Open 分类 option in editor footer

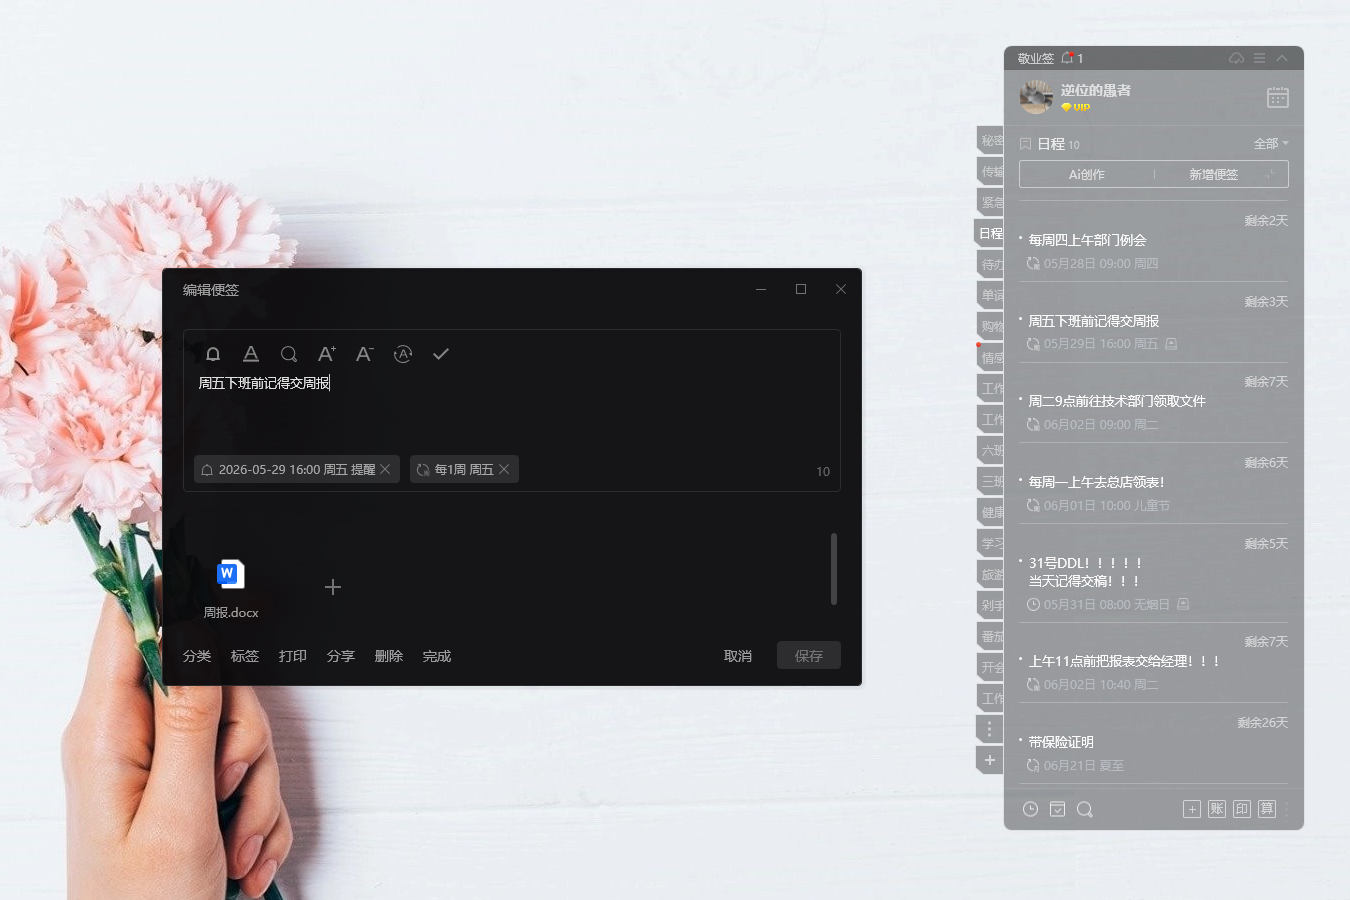(x=197, y=656)
